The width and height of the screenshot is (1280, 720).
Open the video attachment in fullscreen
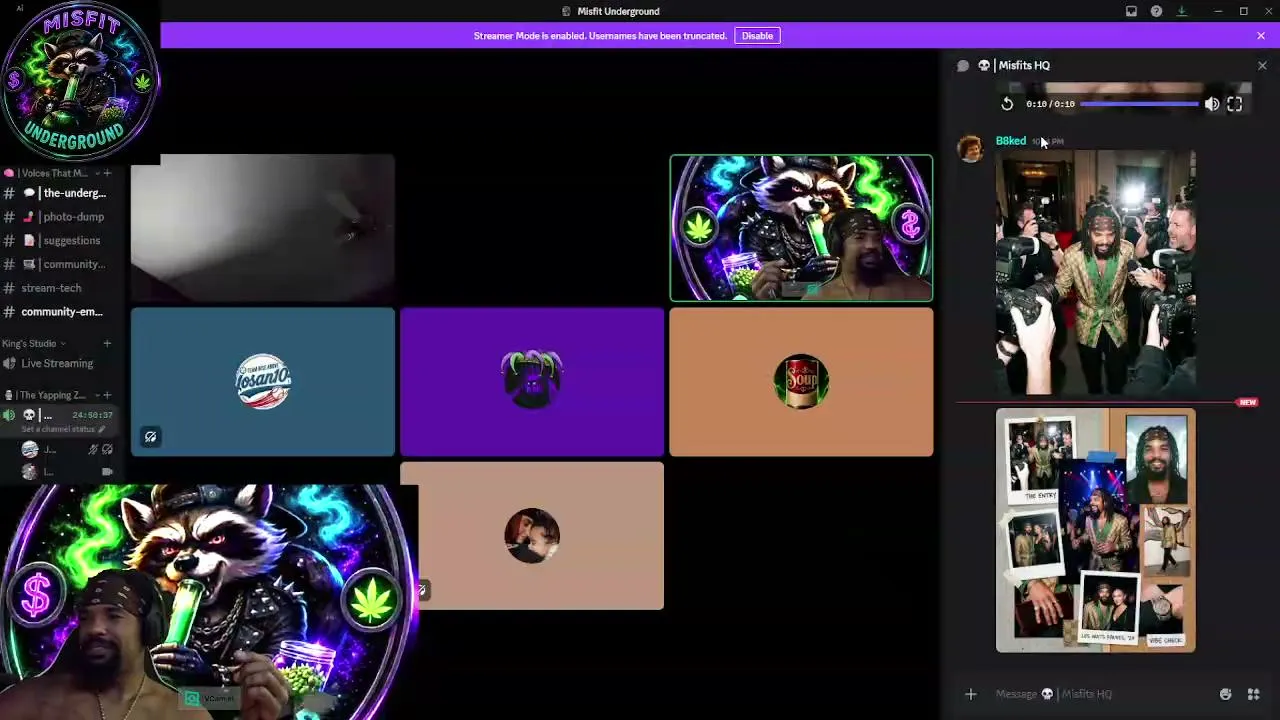pos(1235,104)
